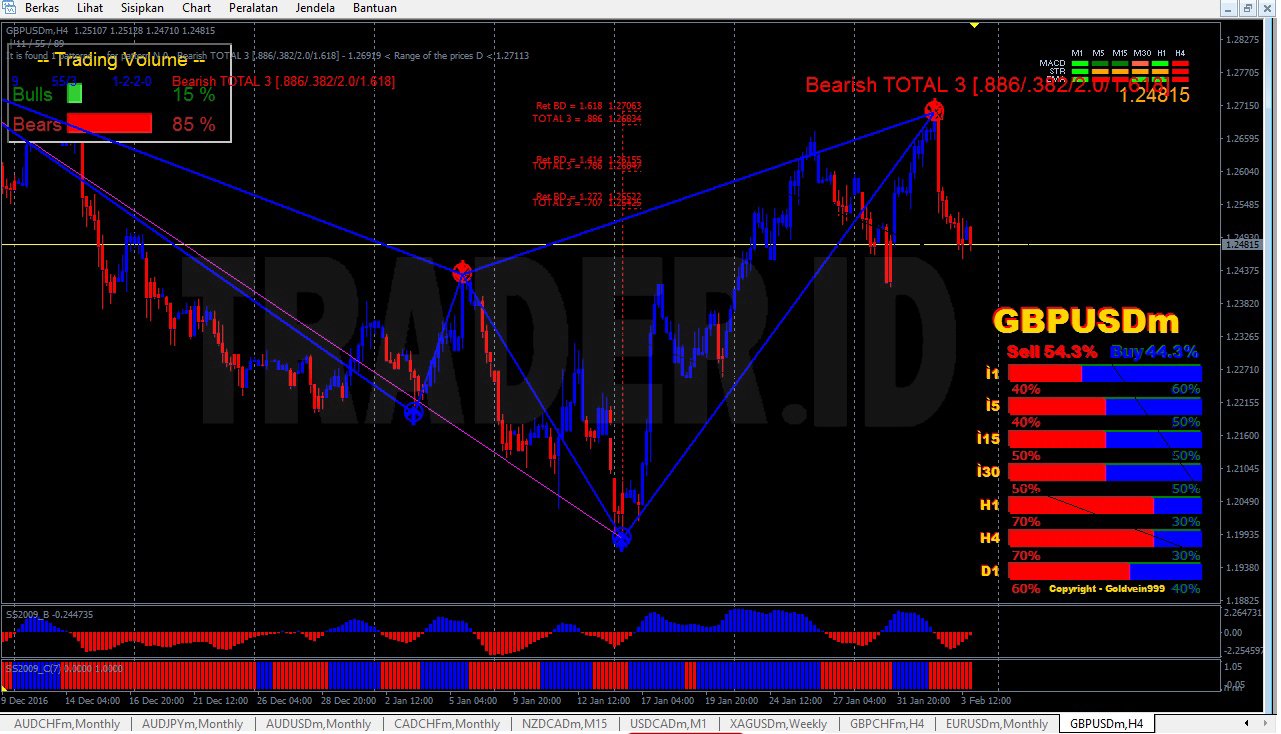Select the red STR H4 signal cell

point(1180,71)
